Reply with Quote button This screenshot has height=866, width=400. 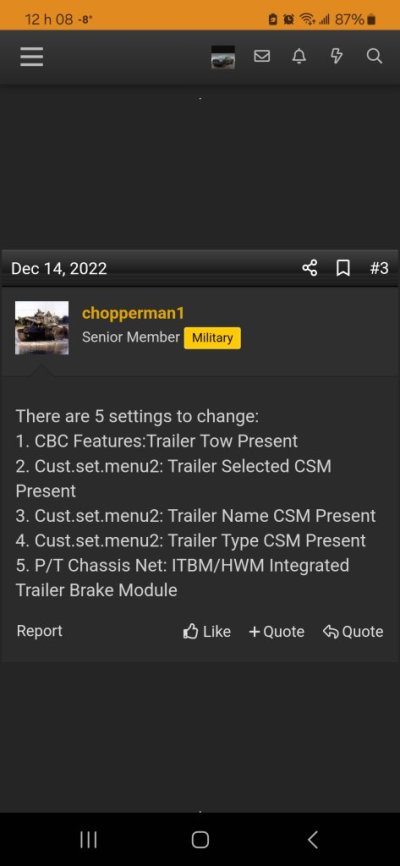(353, 631)
